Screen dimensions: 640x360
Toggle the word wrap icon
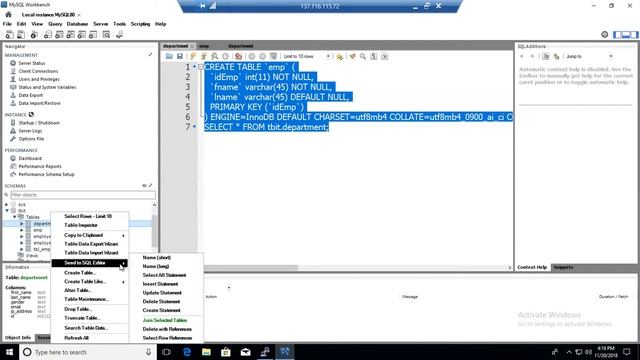coord(384,56)
